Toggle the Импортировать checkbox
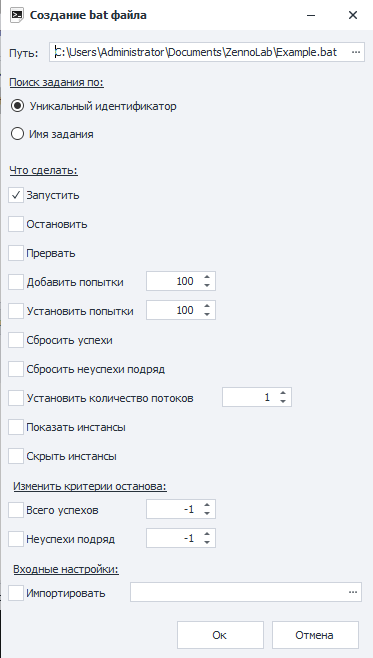This screenshot has height=658, width=373. tap(16, 593)
